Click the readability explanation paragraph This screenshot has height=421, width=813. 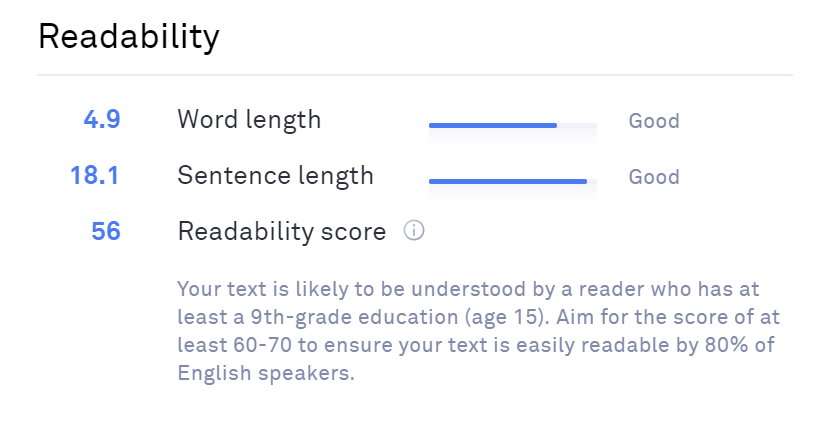(478, 331)
